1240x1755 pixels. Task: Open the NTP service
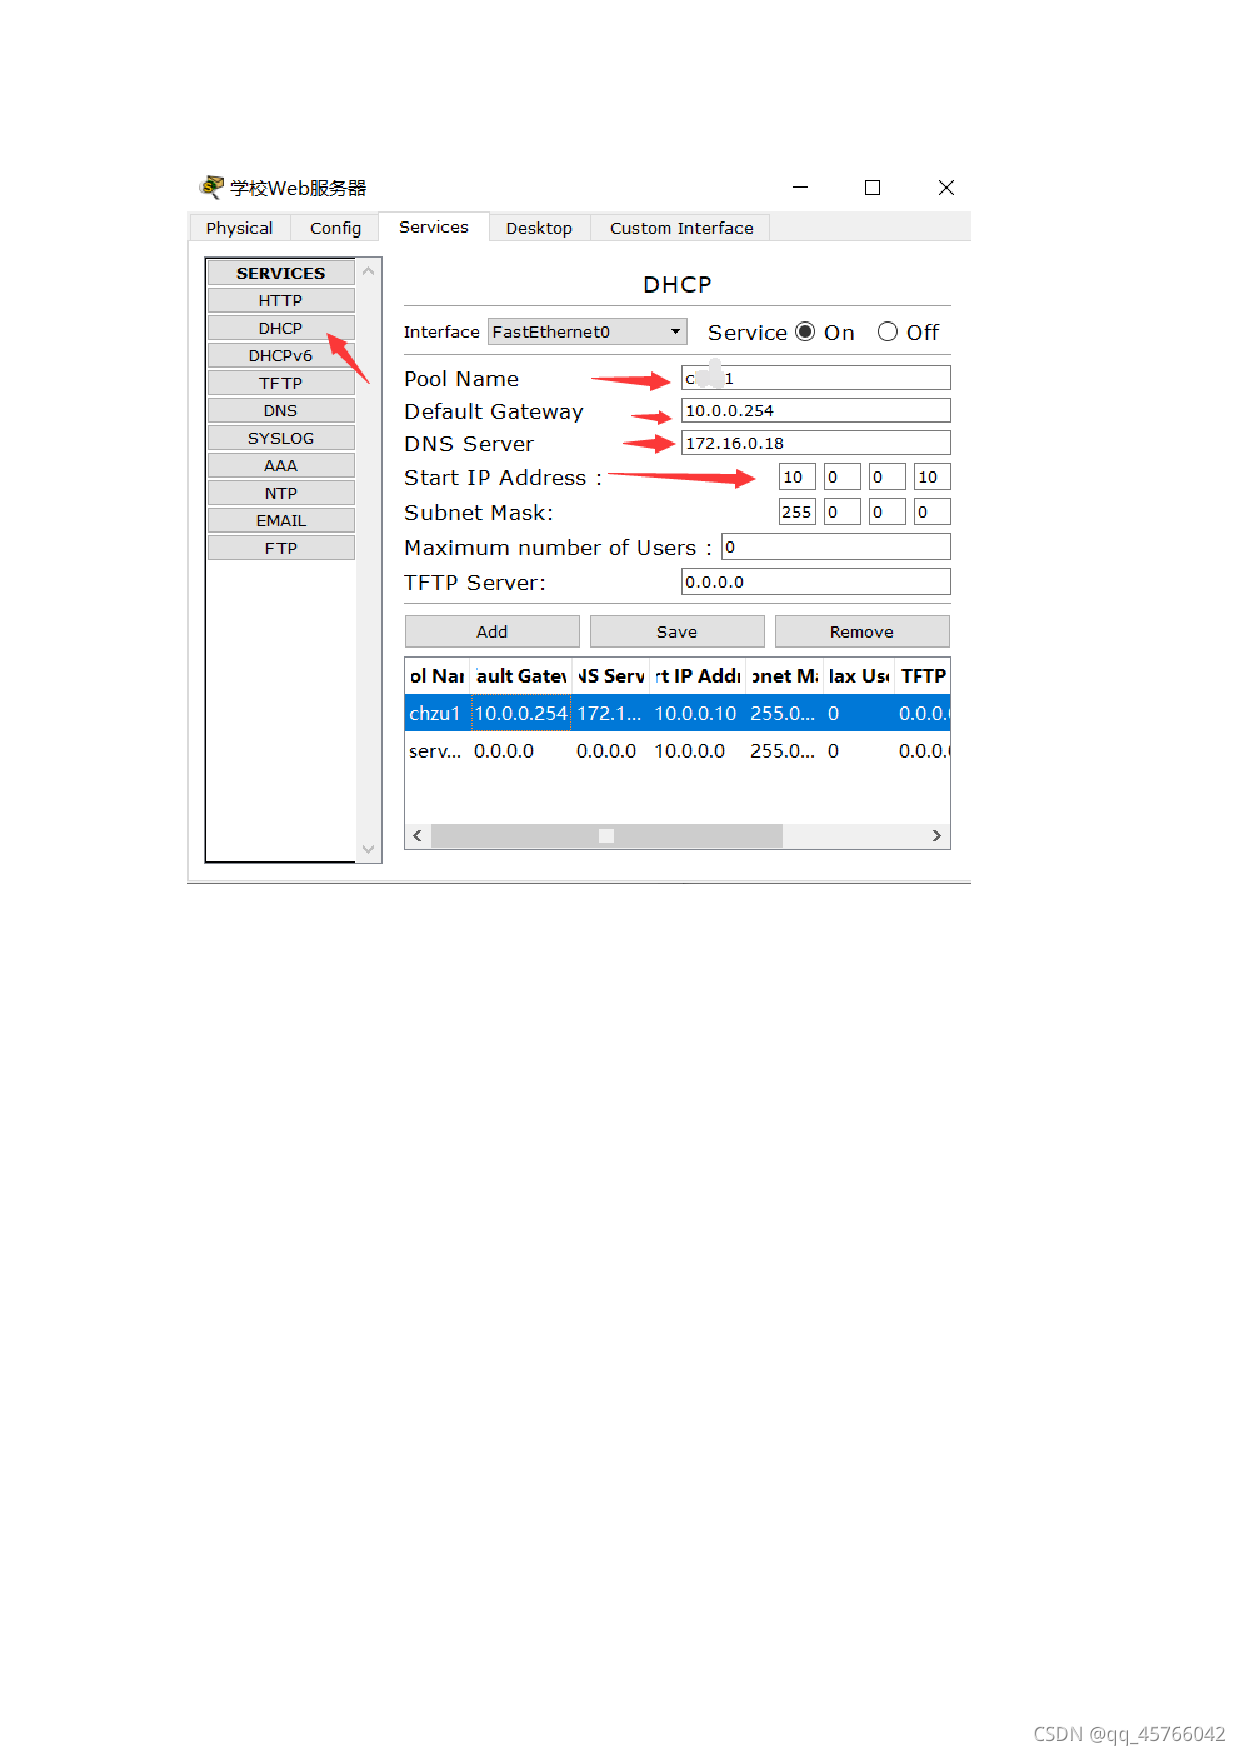[x=281, y=493]
